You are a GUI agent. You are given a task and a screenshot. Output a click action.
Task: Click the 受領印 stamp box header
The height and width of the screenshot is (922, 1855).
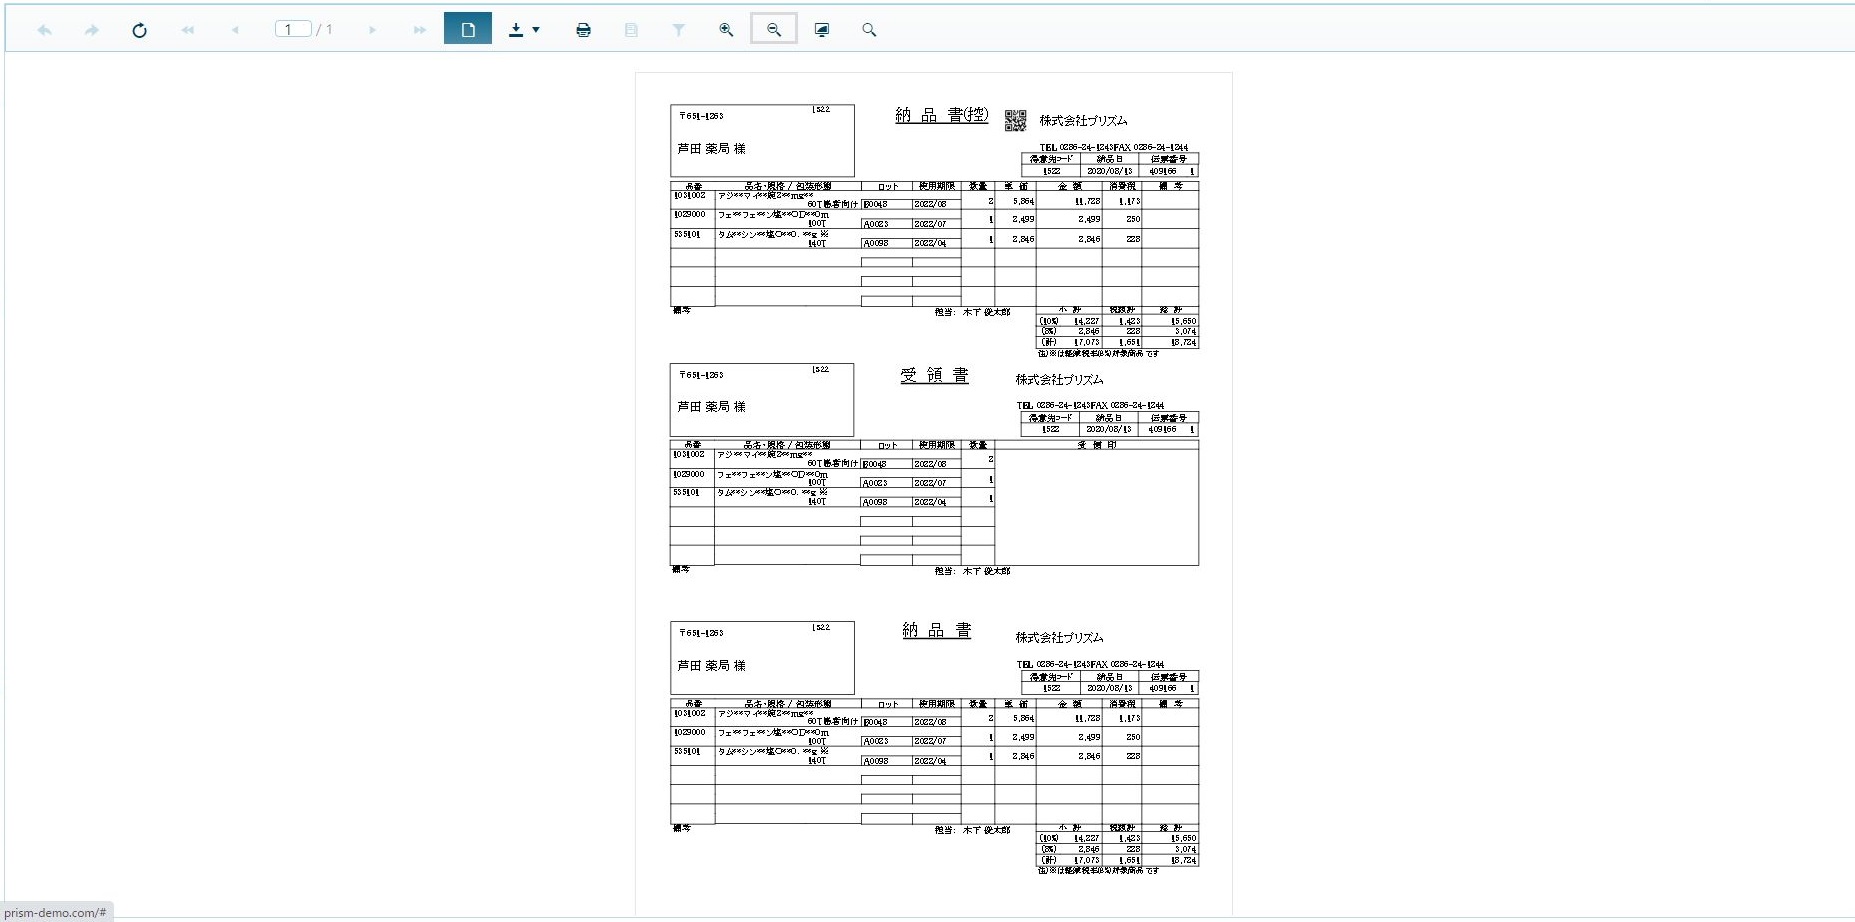click(x=1097, y=445)
